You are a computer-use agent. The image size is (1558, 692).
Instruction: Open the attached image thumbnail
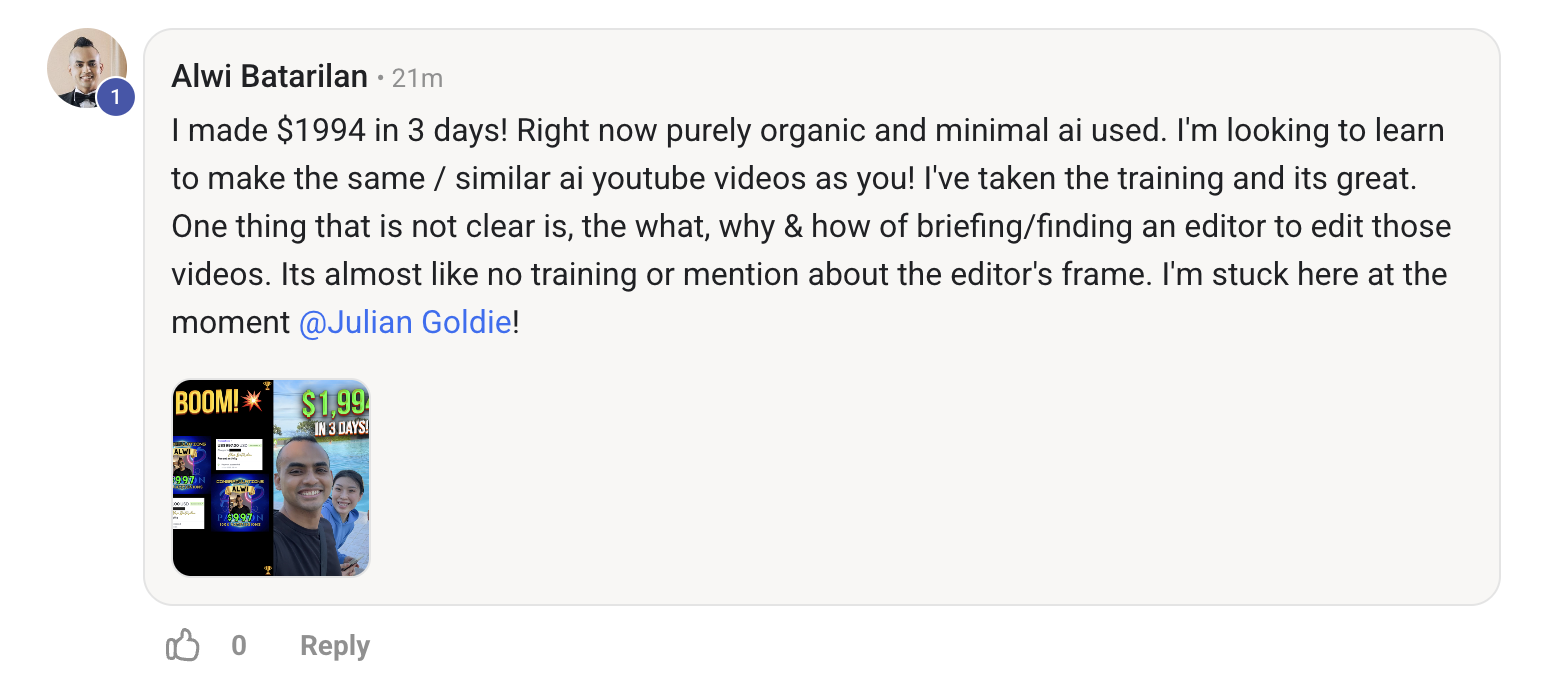[271, 478]
